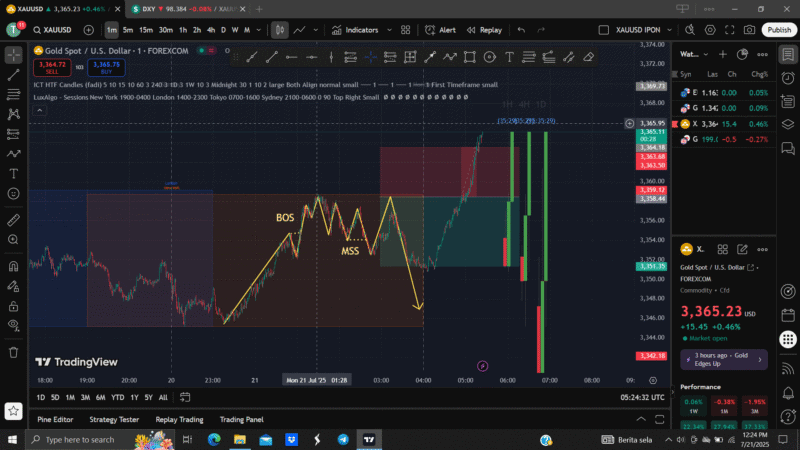Image resolution: width=800 pixels, height=450 pixels.
Task: Expand the Watchlist name dropdown
Action: pos(691,54)
